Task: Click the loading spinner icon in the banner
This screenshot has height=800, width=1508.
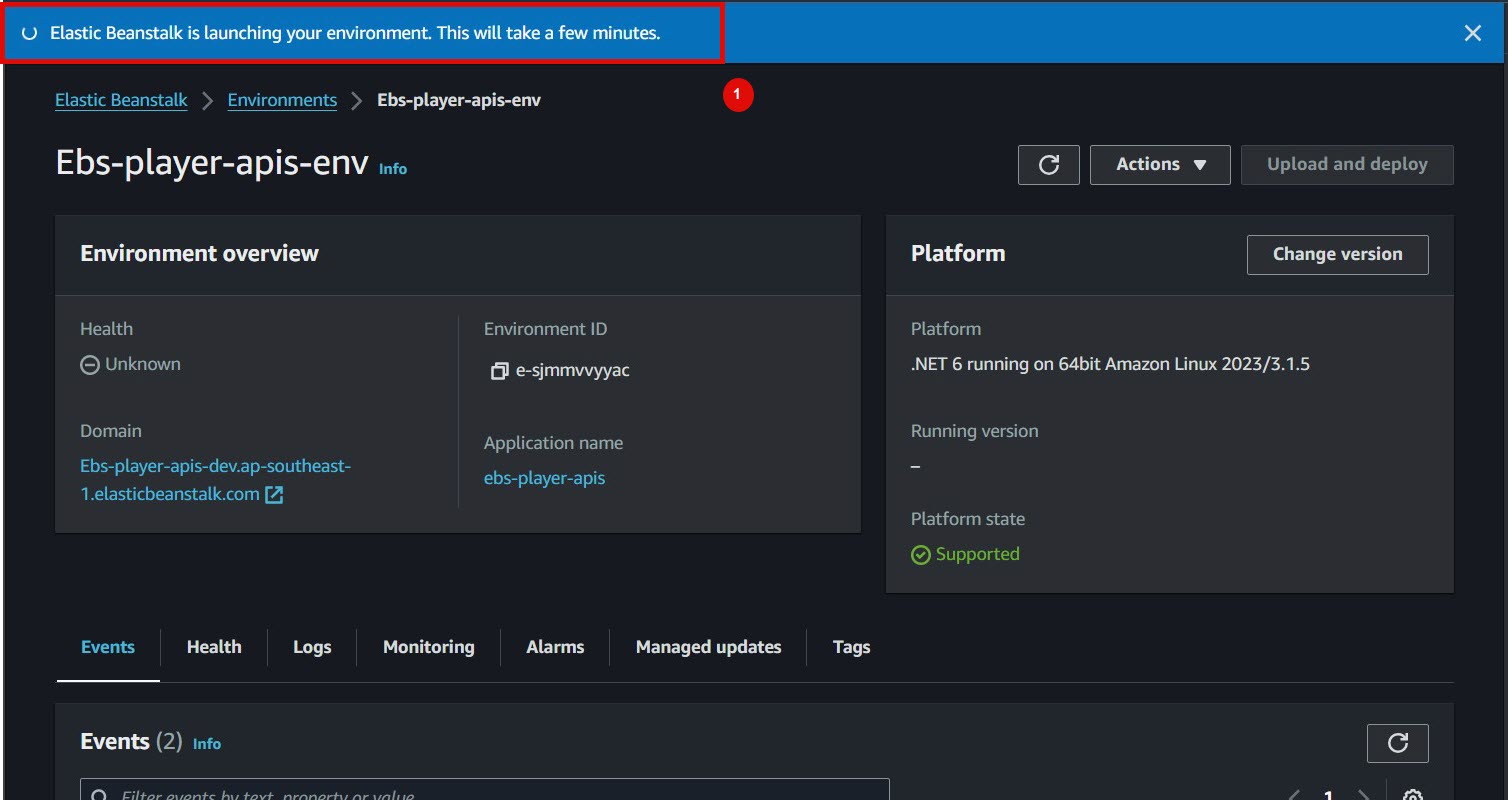Action: pos(30,33)
